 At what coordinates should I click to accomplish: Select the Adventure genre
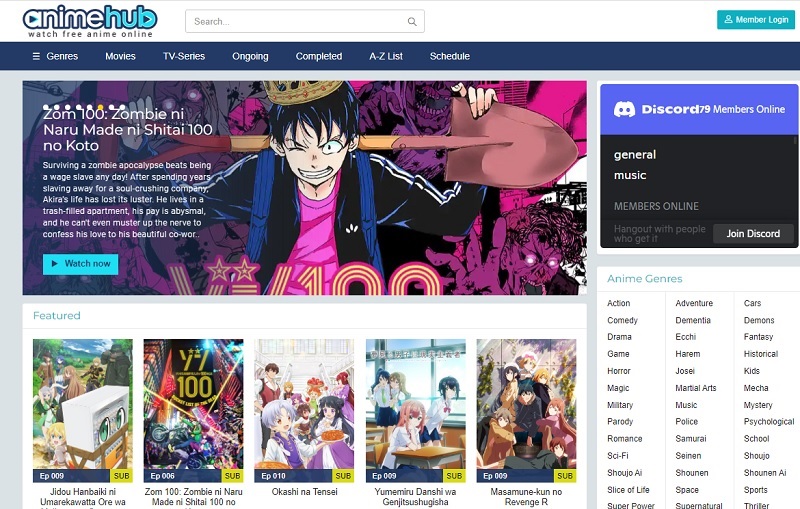point(694,303)
